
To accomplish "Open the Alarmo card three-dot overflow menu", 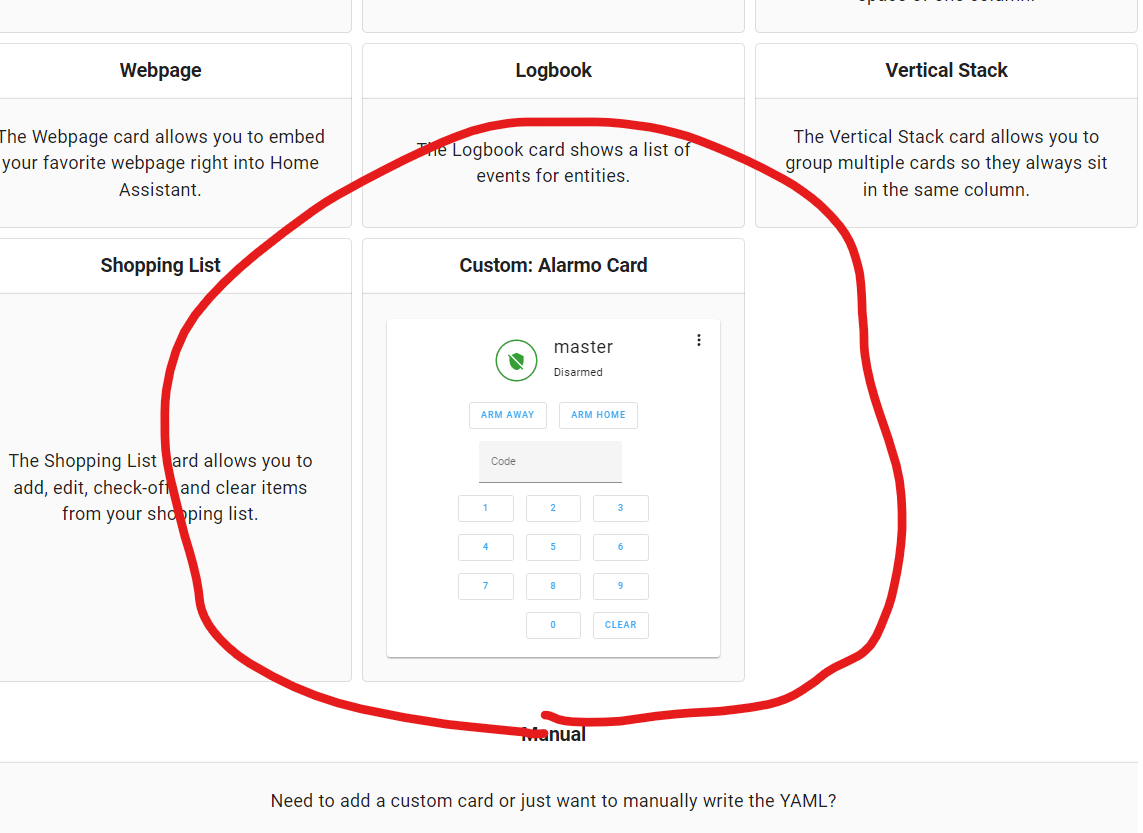I will pyautogui.click(x=698, y=339).
